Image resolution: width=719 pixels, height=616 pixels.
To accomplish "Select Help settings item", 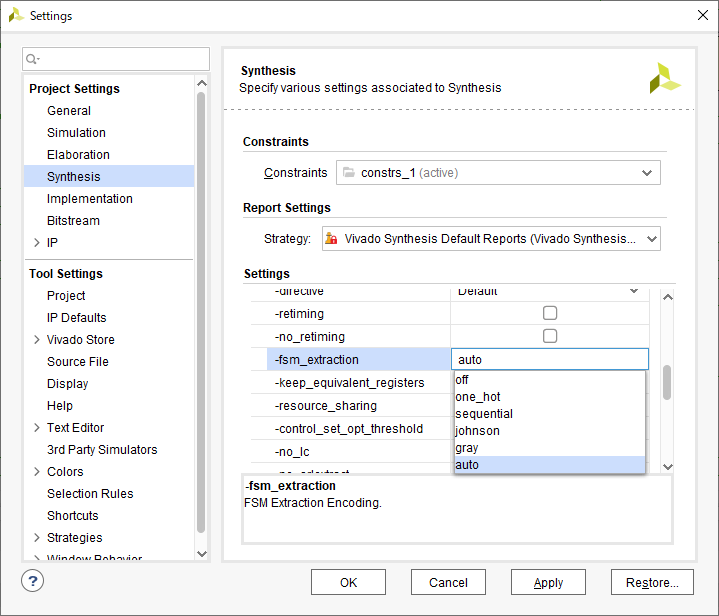I will coord(60,405).
